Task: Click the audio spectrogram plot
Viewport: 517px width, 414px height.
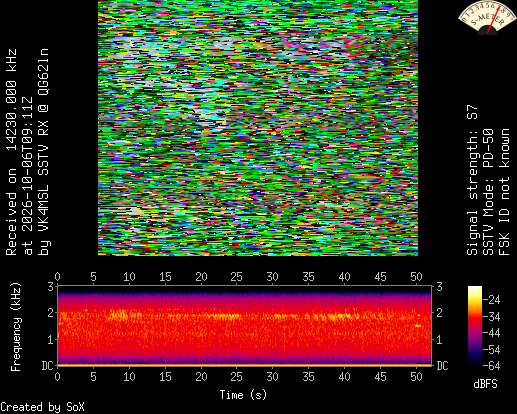Action: pos(245,325)
